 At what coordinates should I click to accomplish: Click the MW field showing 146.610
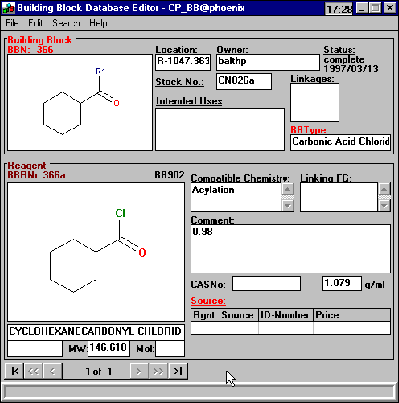108,348
